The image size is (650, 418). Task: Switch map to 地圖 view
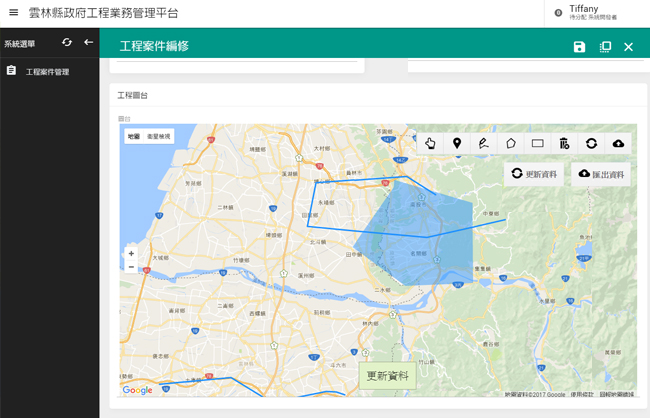[x=134, y=136]
